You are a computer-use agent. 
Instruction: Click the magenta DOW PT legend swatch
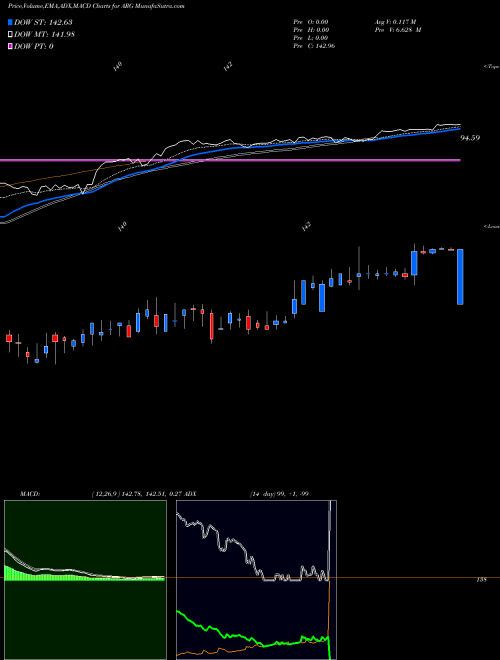tap(11, 46)
